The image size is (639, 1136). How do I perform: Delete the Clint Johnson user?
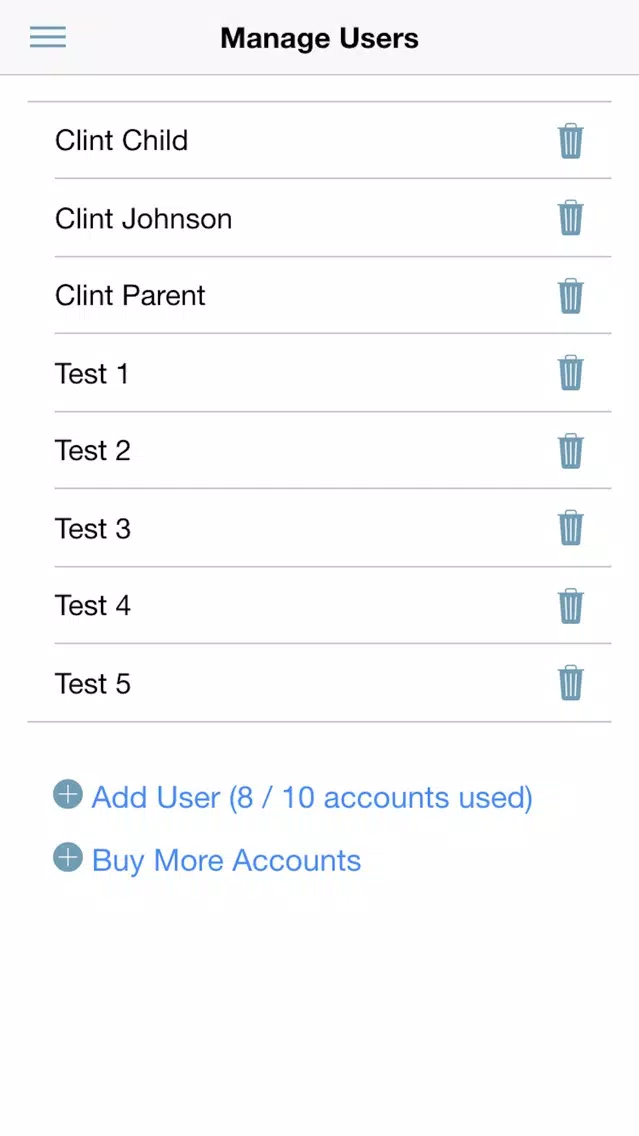(570, 218)
